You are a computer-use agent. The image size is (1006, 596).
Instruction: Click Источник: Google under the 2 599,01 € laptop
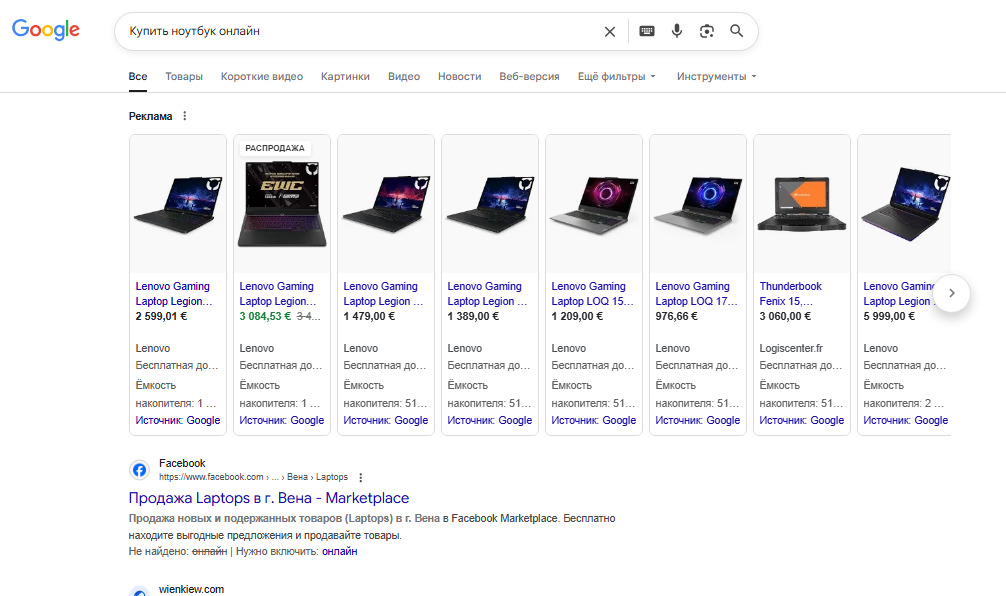click(178, 420)
